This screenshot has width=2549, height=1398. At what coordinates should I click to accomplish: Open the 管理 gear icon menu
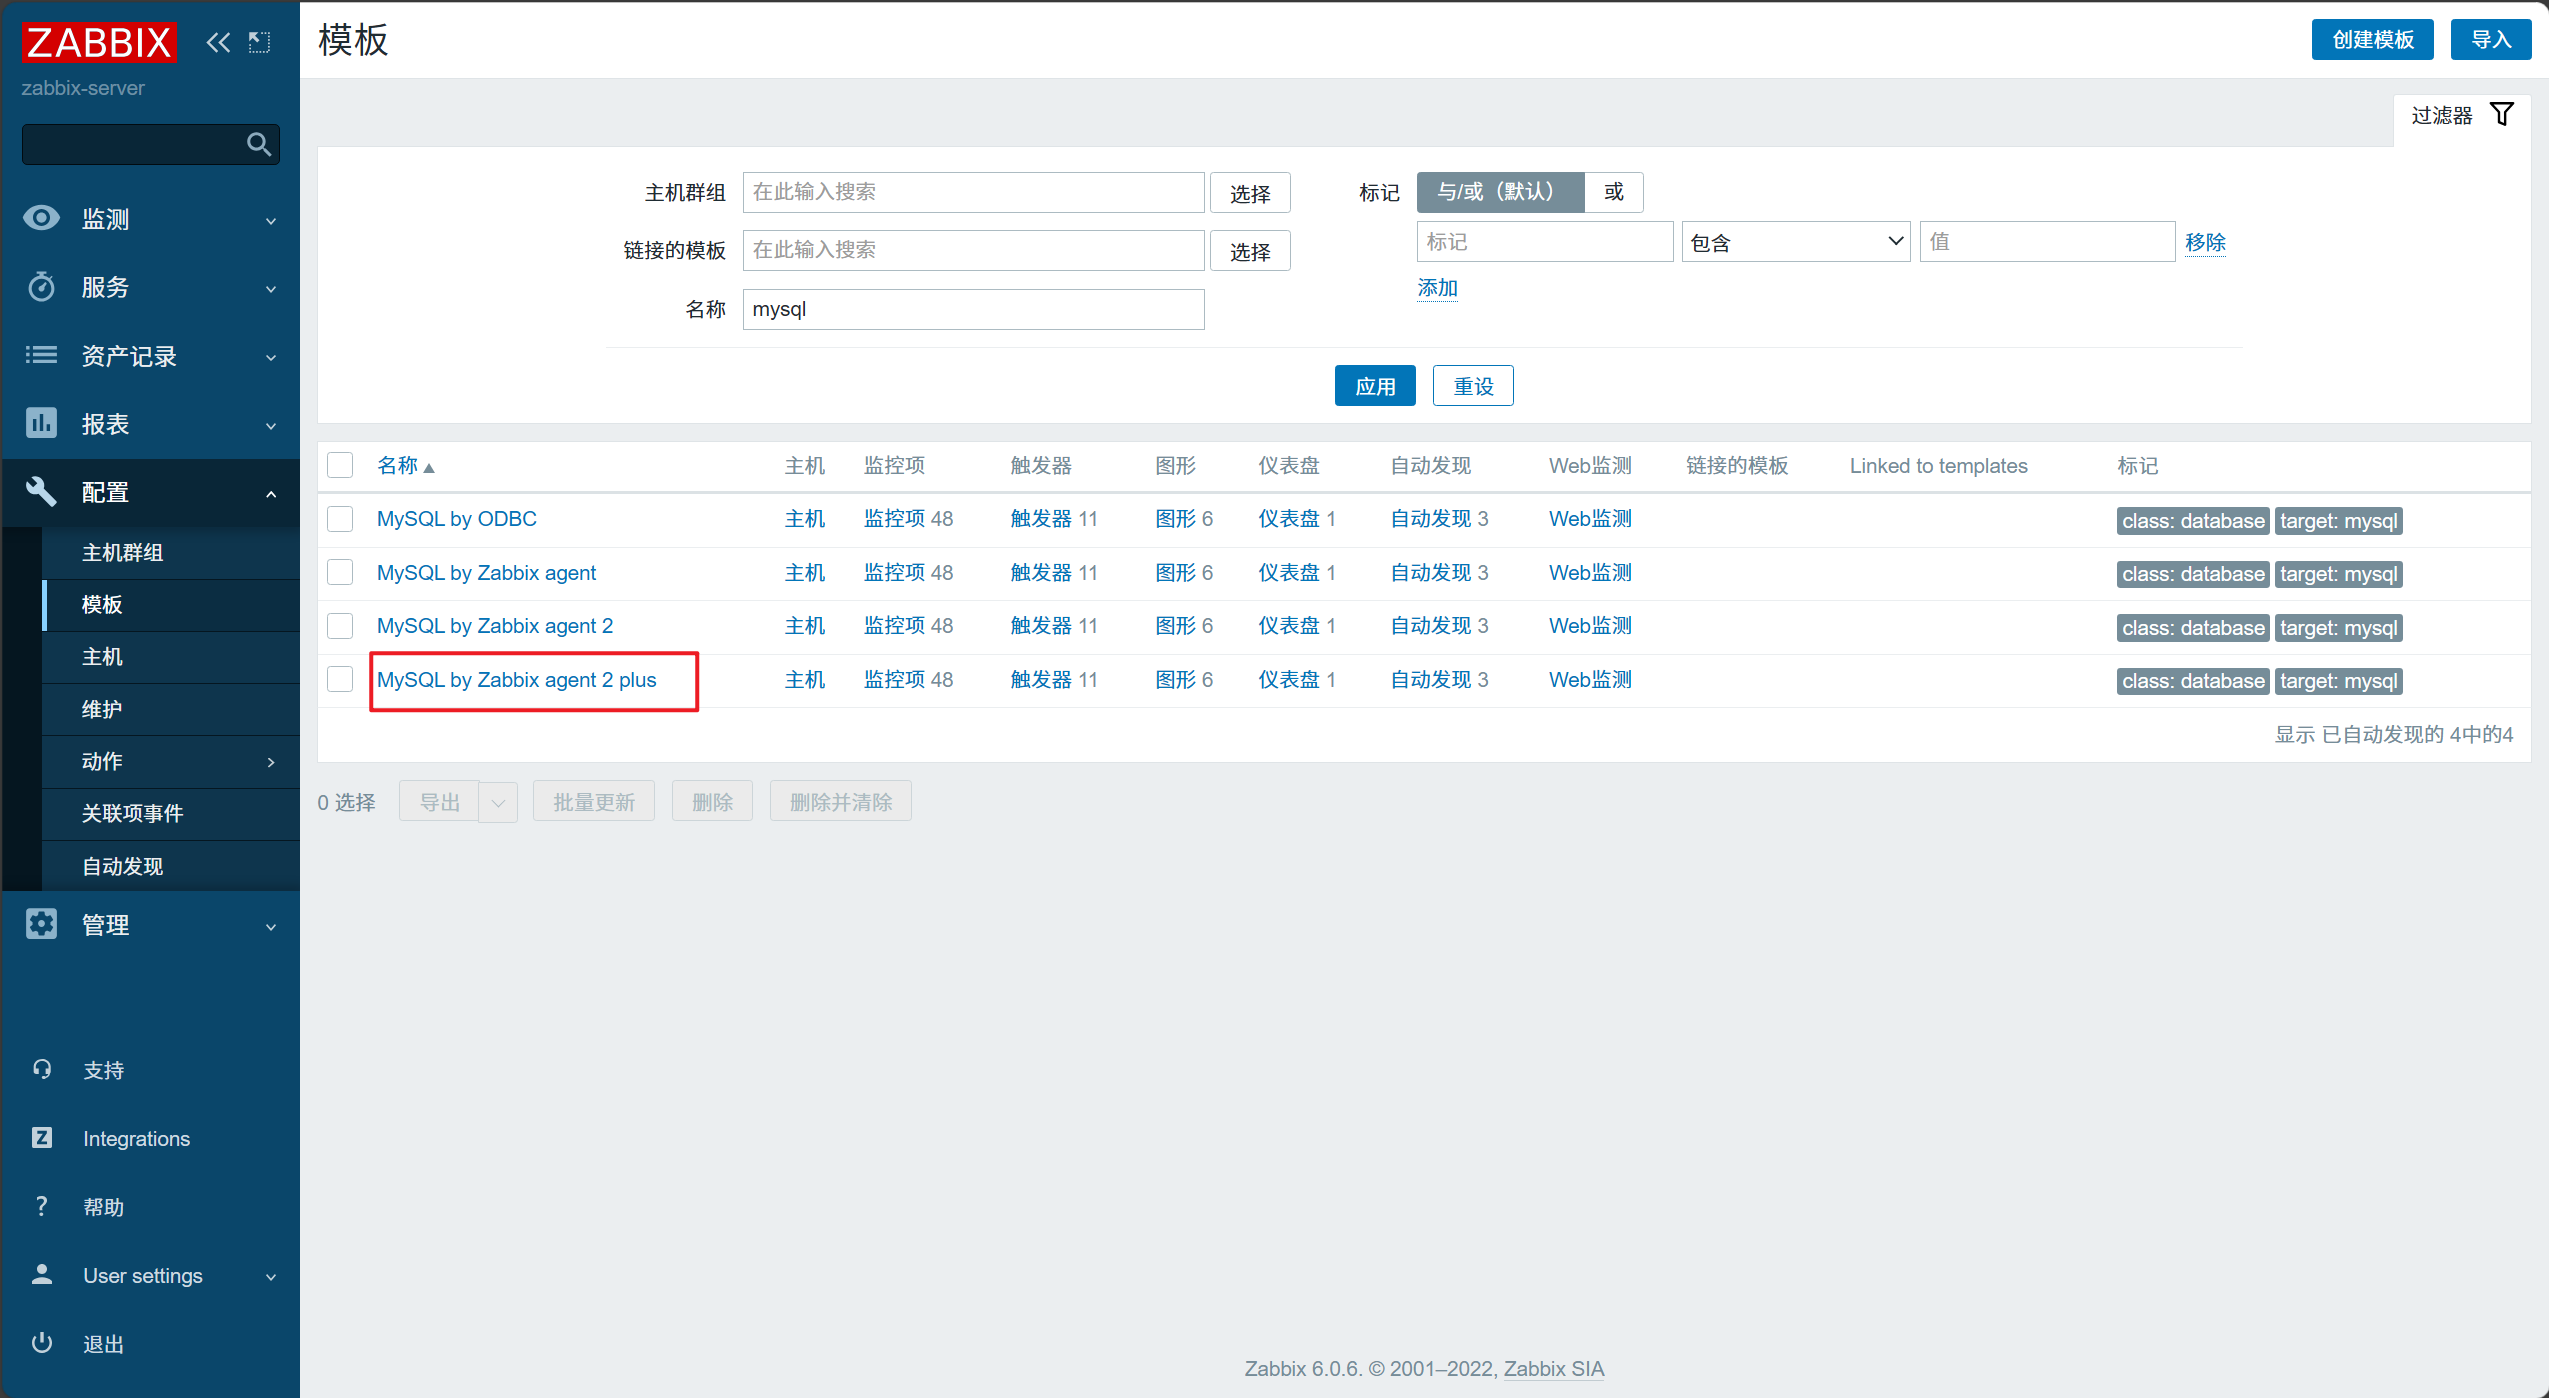41,924
